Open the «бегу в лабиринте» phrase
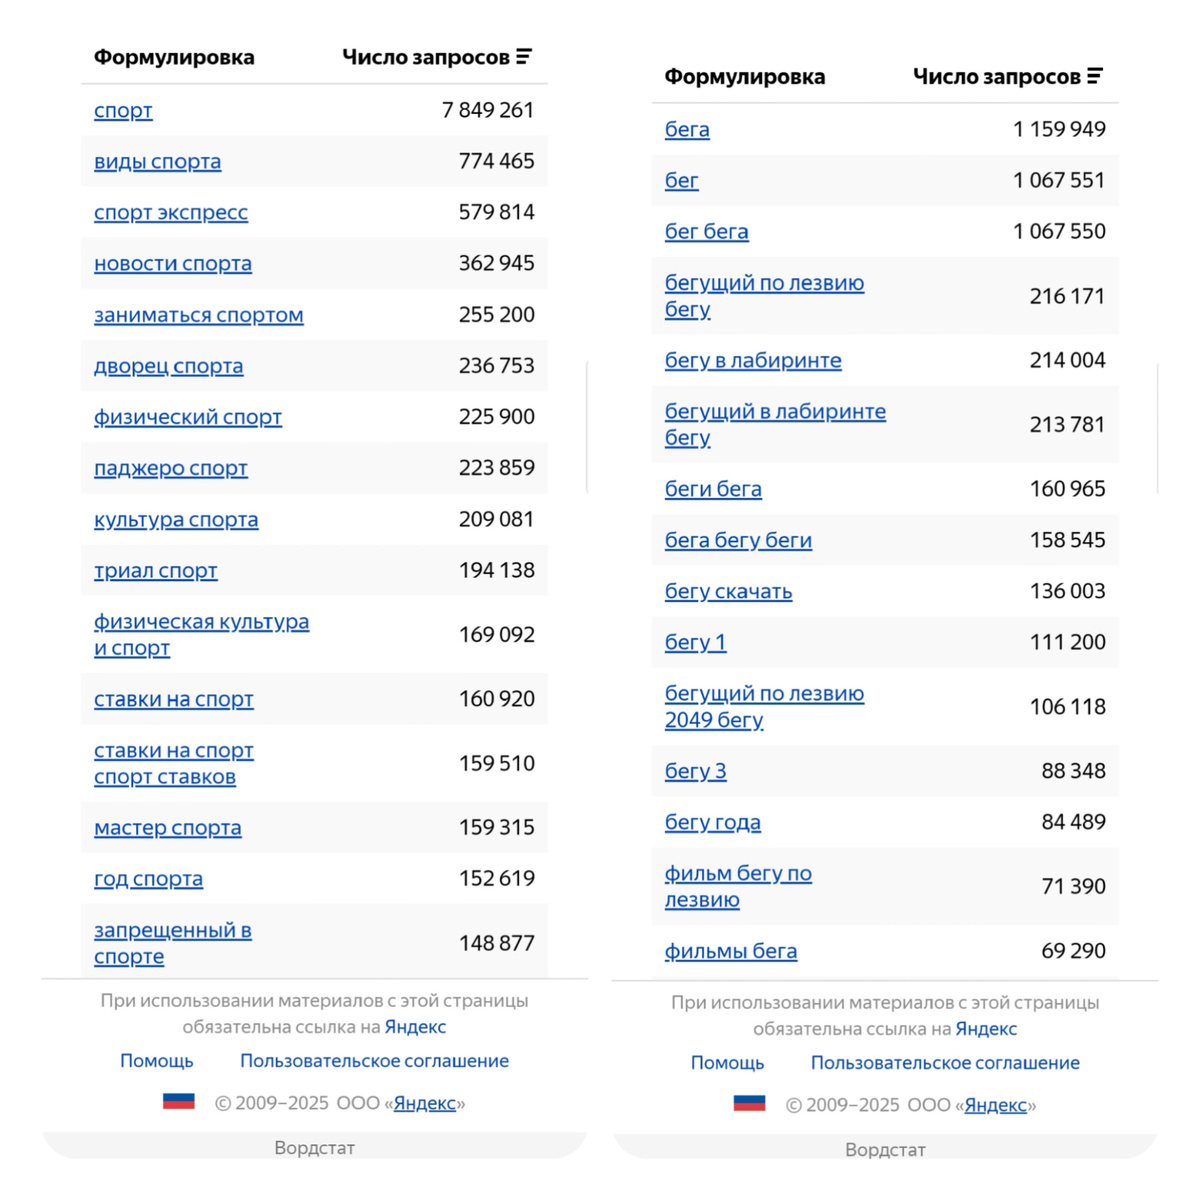This screenshot has height=1200, width=1200. (x=753, y=361)
